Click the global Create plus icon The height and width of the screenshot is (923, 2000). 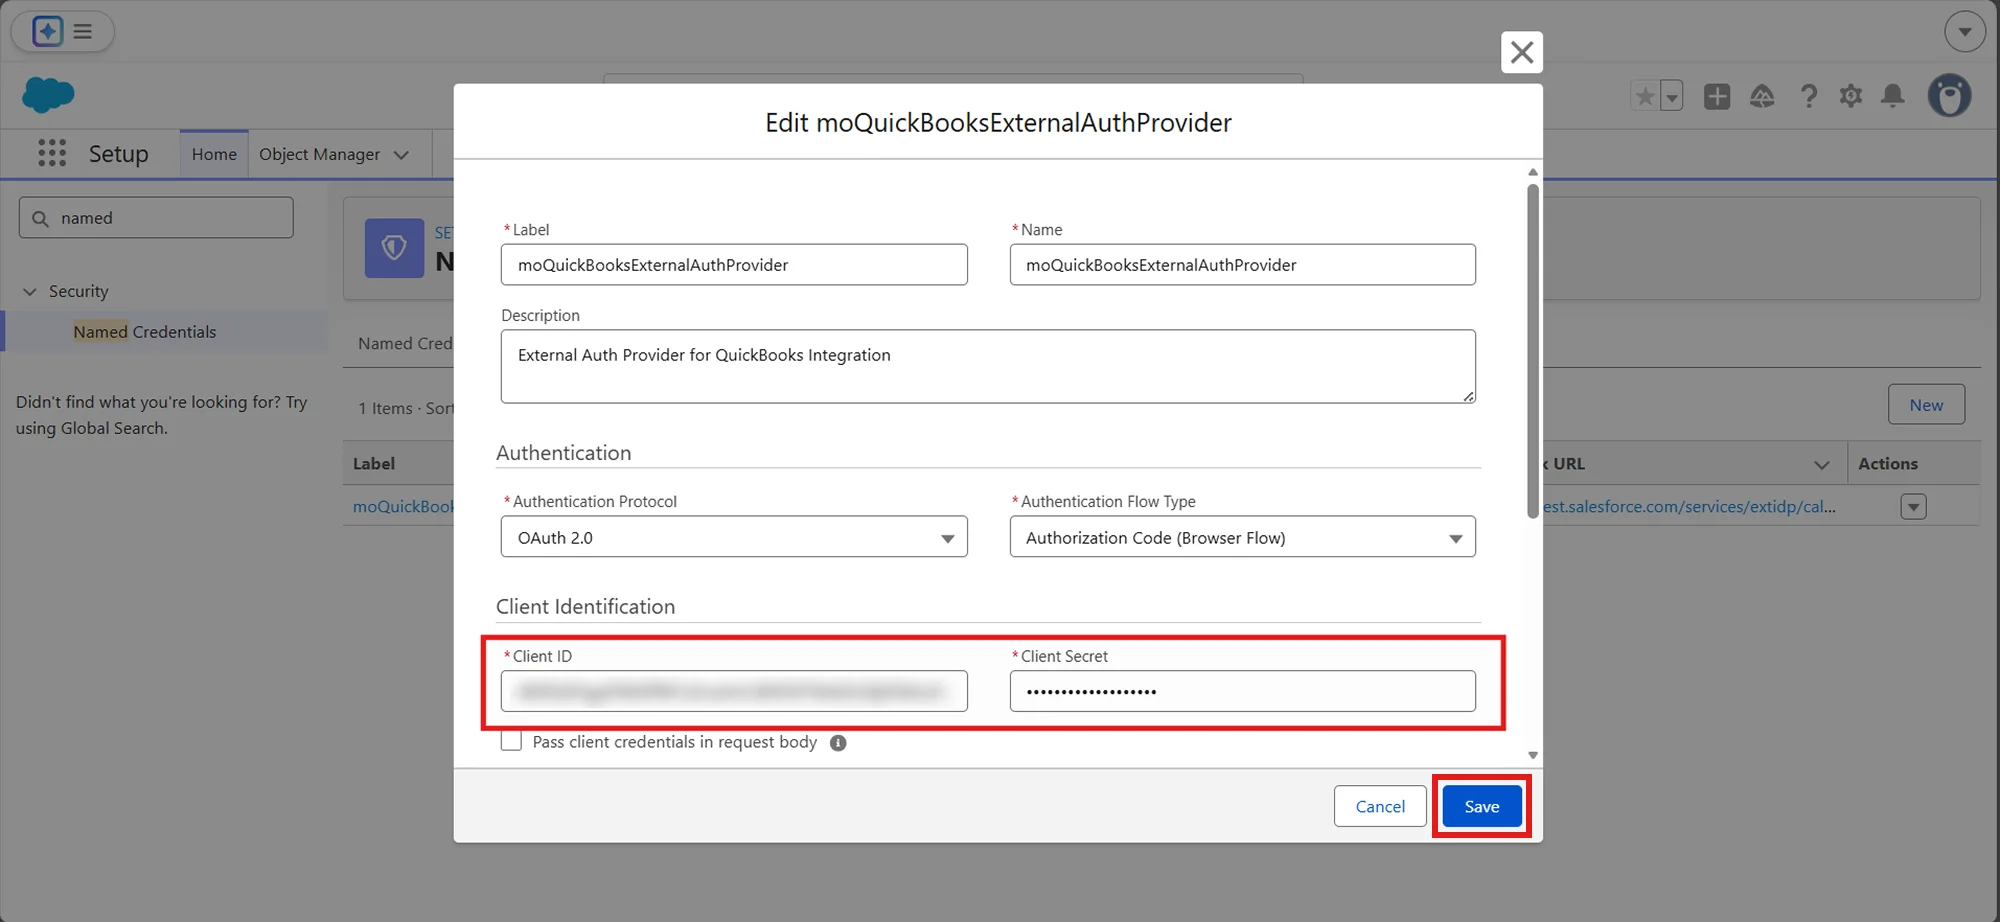1717,96
